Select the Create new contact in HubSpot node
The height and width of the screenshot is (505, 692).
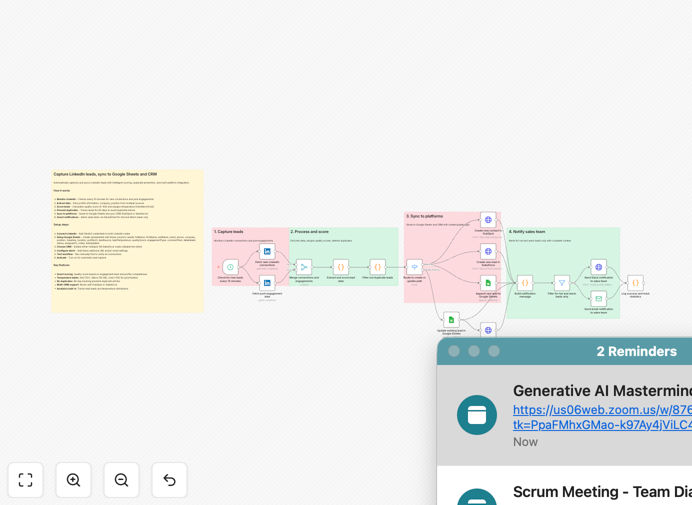click(x=488, y=220)
